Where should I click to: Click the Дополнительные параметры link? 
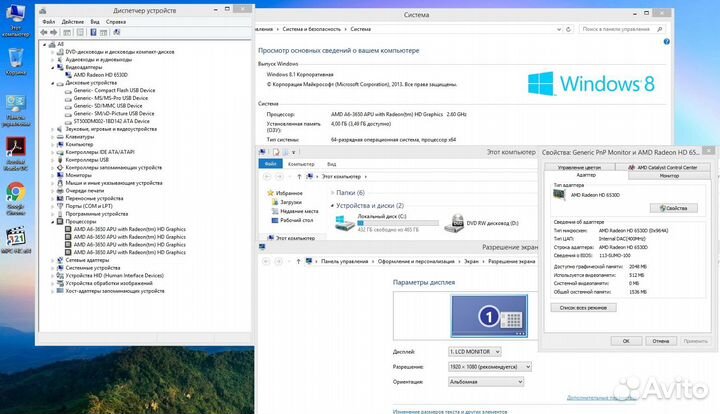point(602,397)
